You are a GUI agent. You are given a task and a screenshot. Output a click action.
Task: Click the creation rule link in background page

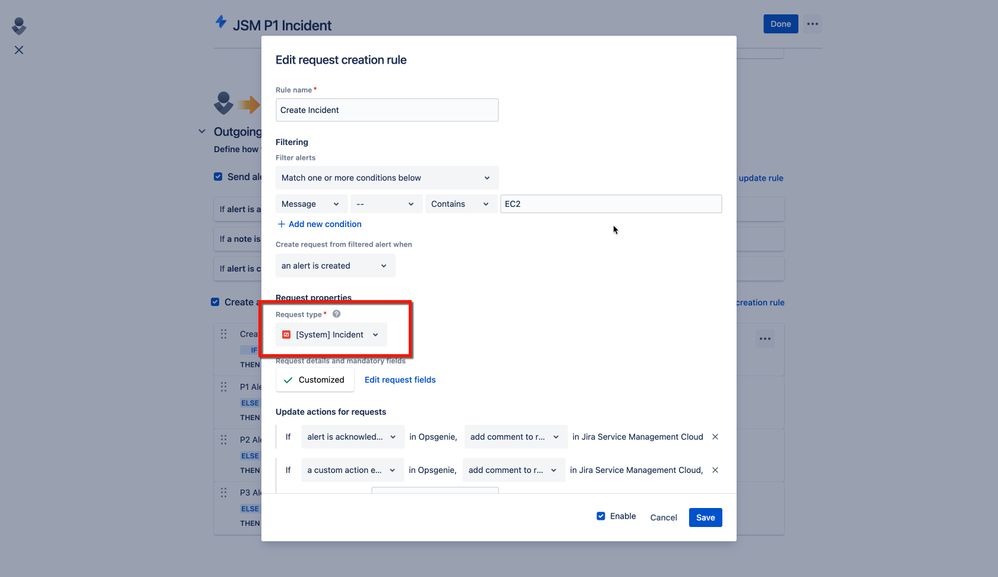point(761,303)
